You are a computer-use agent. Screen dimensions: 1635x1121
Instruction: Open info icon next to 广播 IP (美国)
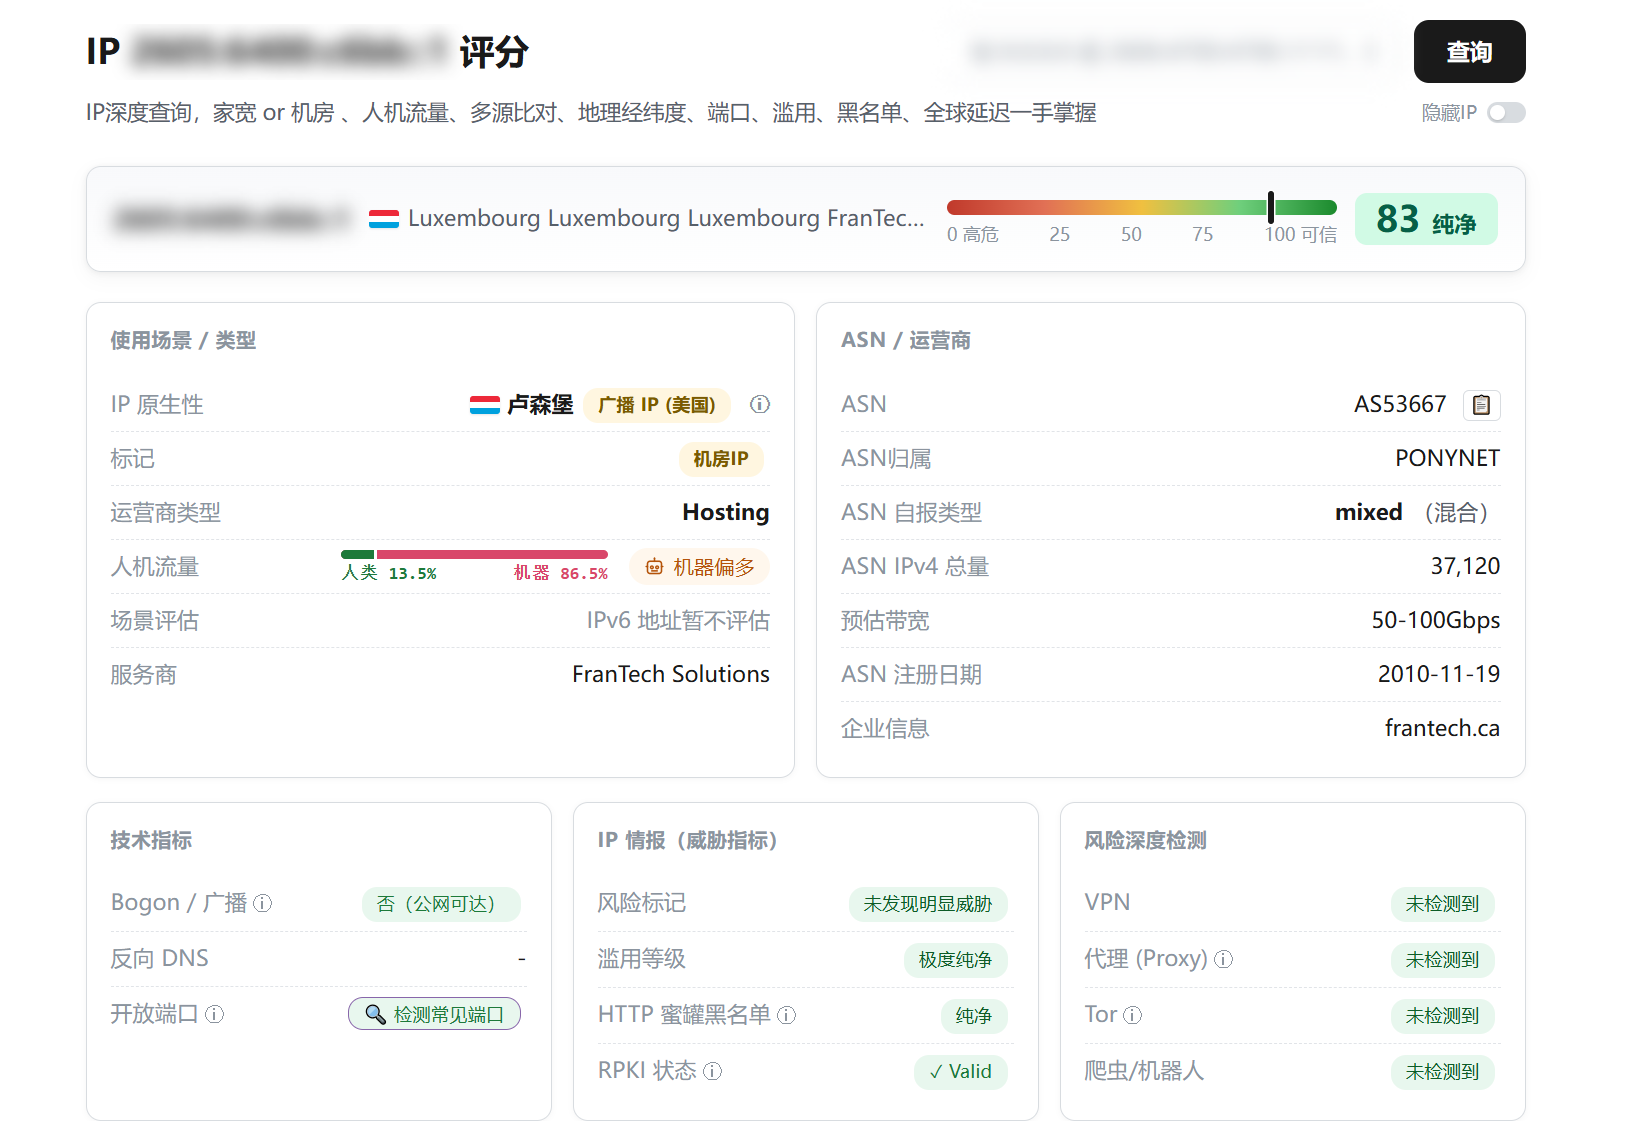point(760,404)
